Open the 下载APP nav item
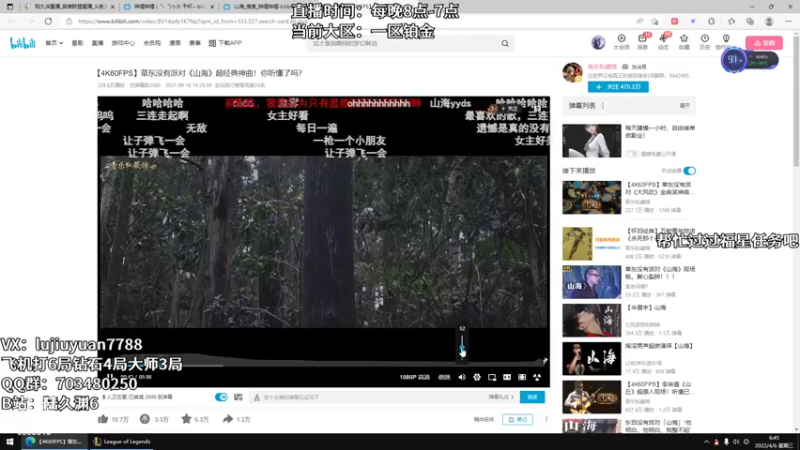 pyautogui.click(x=225, y=43)
